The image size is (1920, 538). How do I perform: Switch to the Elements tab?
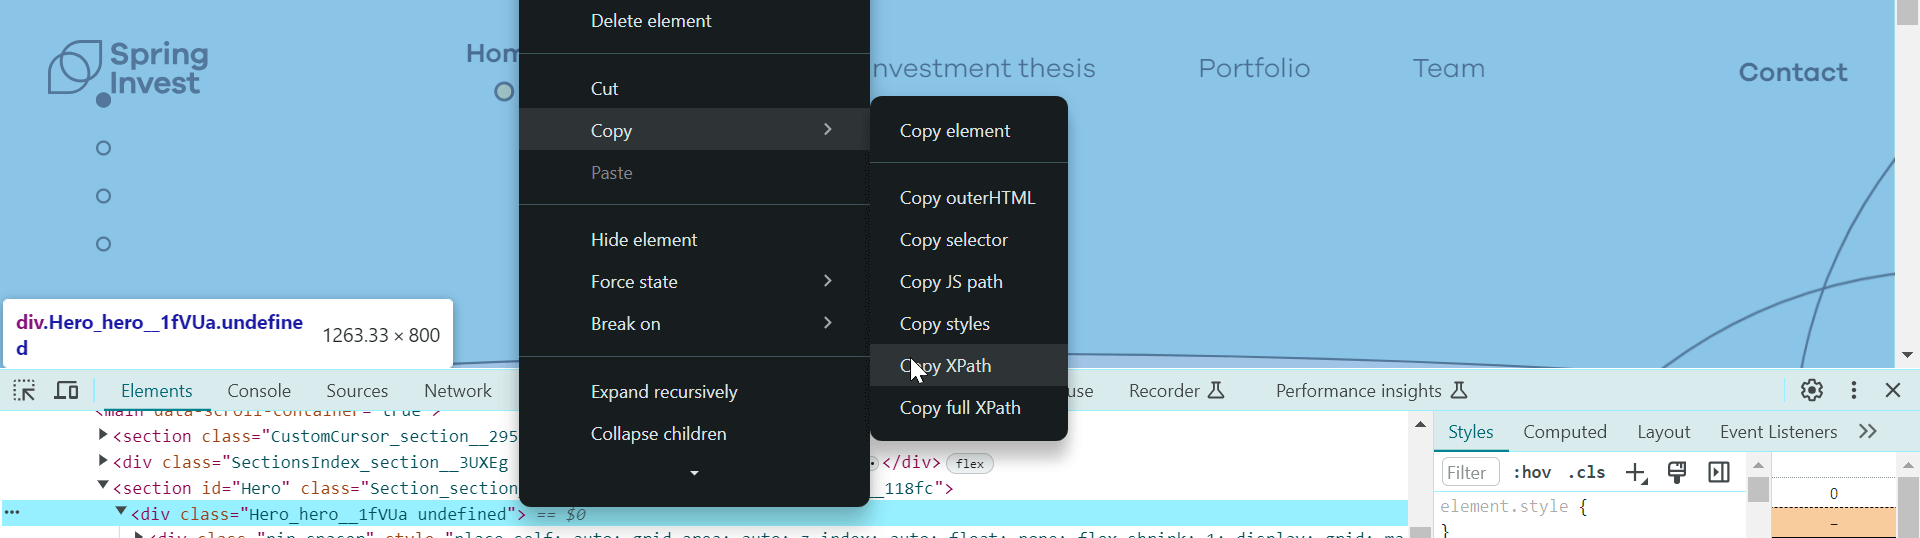click(x=156, y=391)
